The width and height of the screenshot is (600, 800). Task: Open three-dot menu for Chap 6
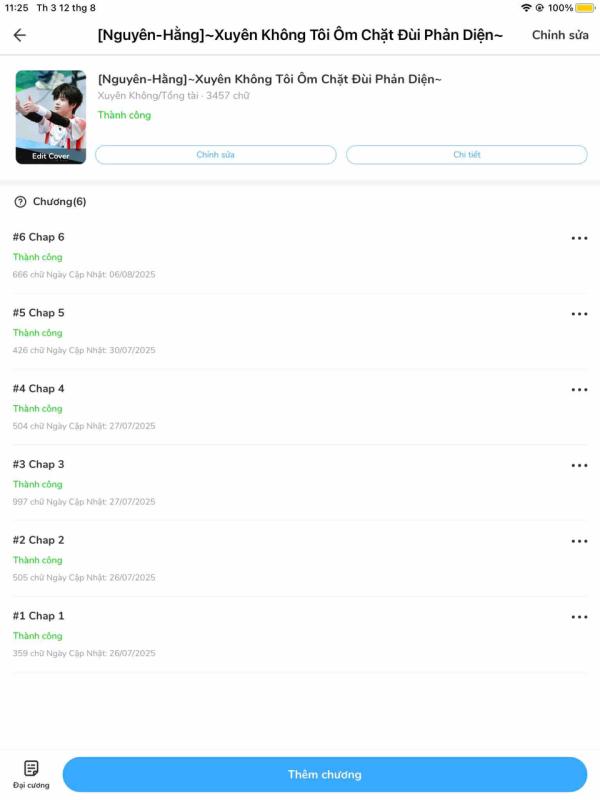[579, 238]
